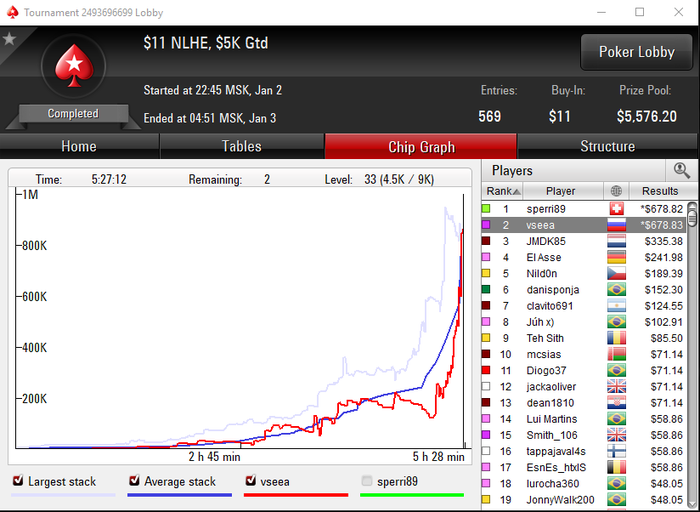Select player row clavito691
The height and width of the screenshot is (512, 700).
point(584,306)
